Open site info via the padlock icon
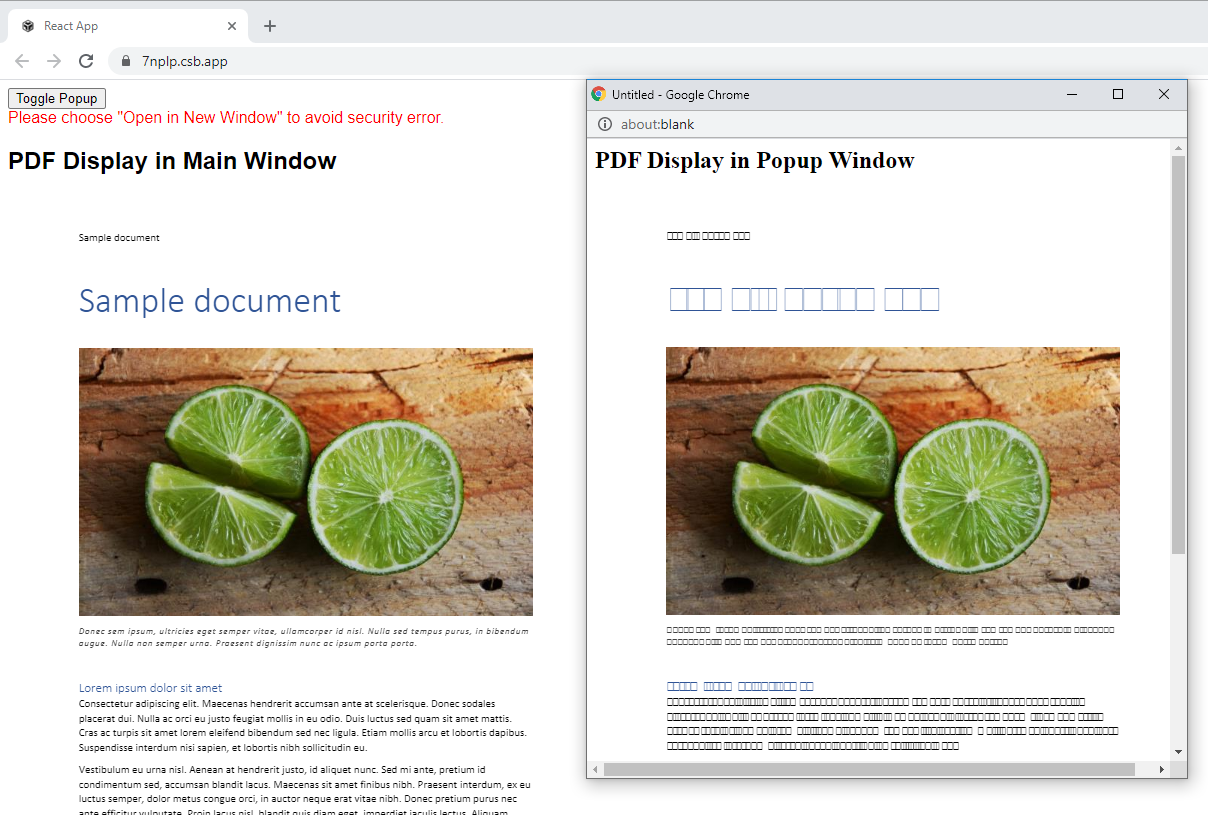The height and width of the screenshot is (815, 1208). (125, 60)
